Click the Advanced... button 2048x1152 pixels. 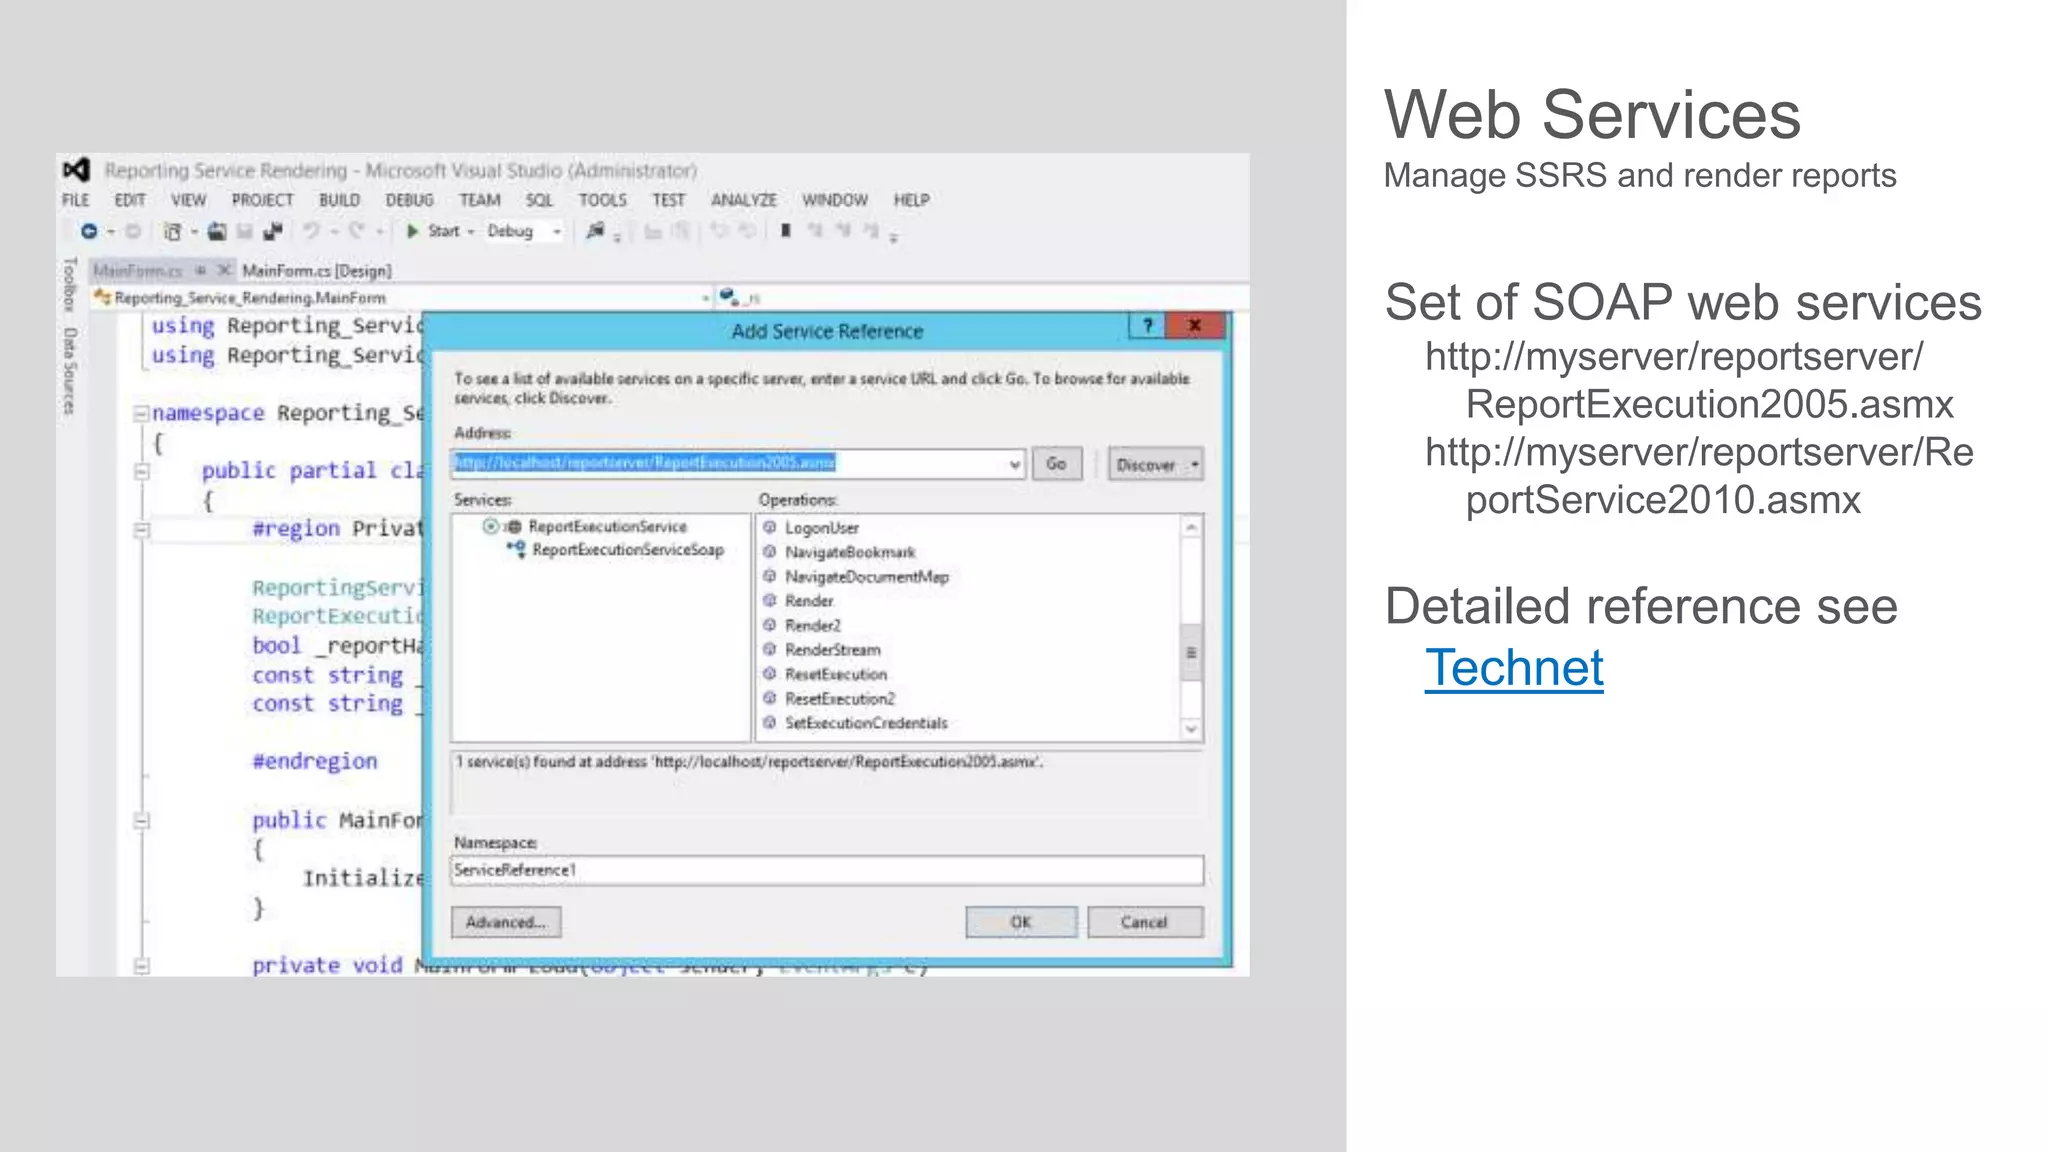(x=506, y=922)
